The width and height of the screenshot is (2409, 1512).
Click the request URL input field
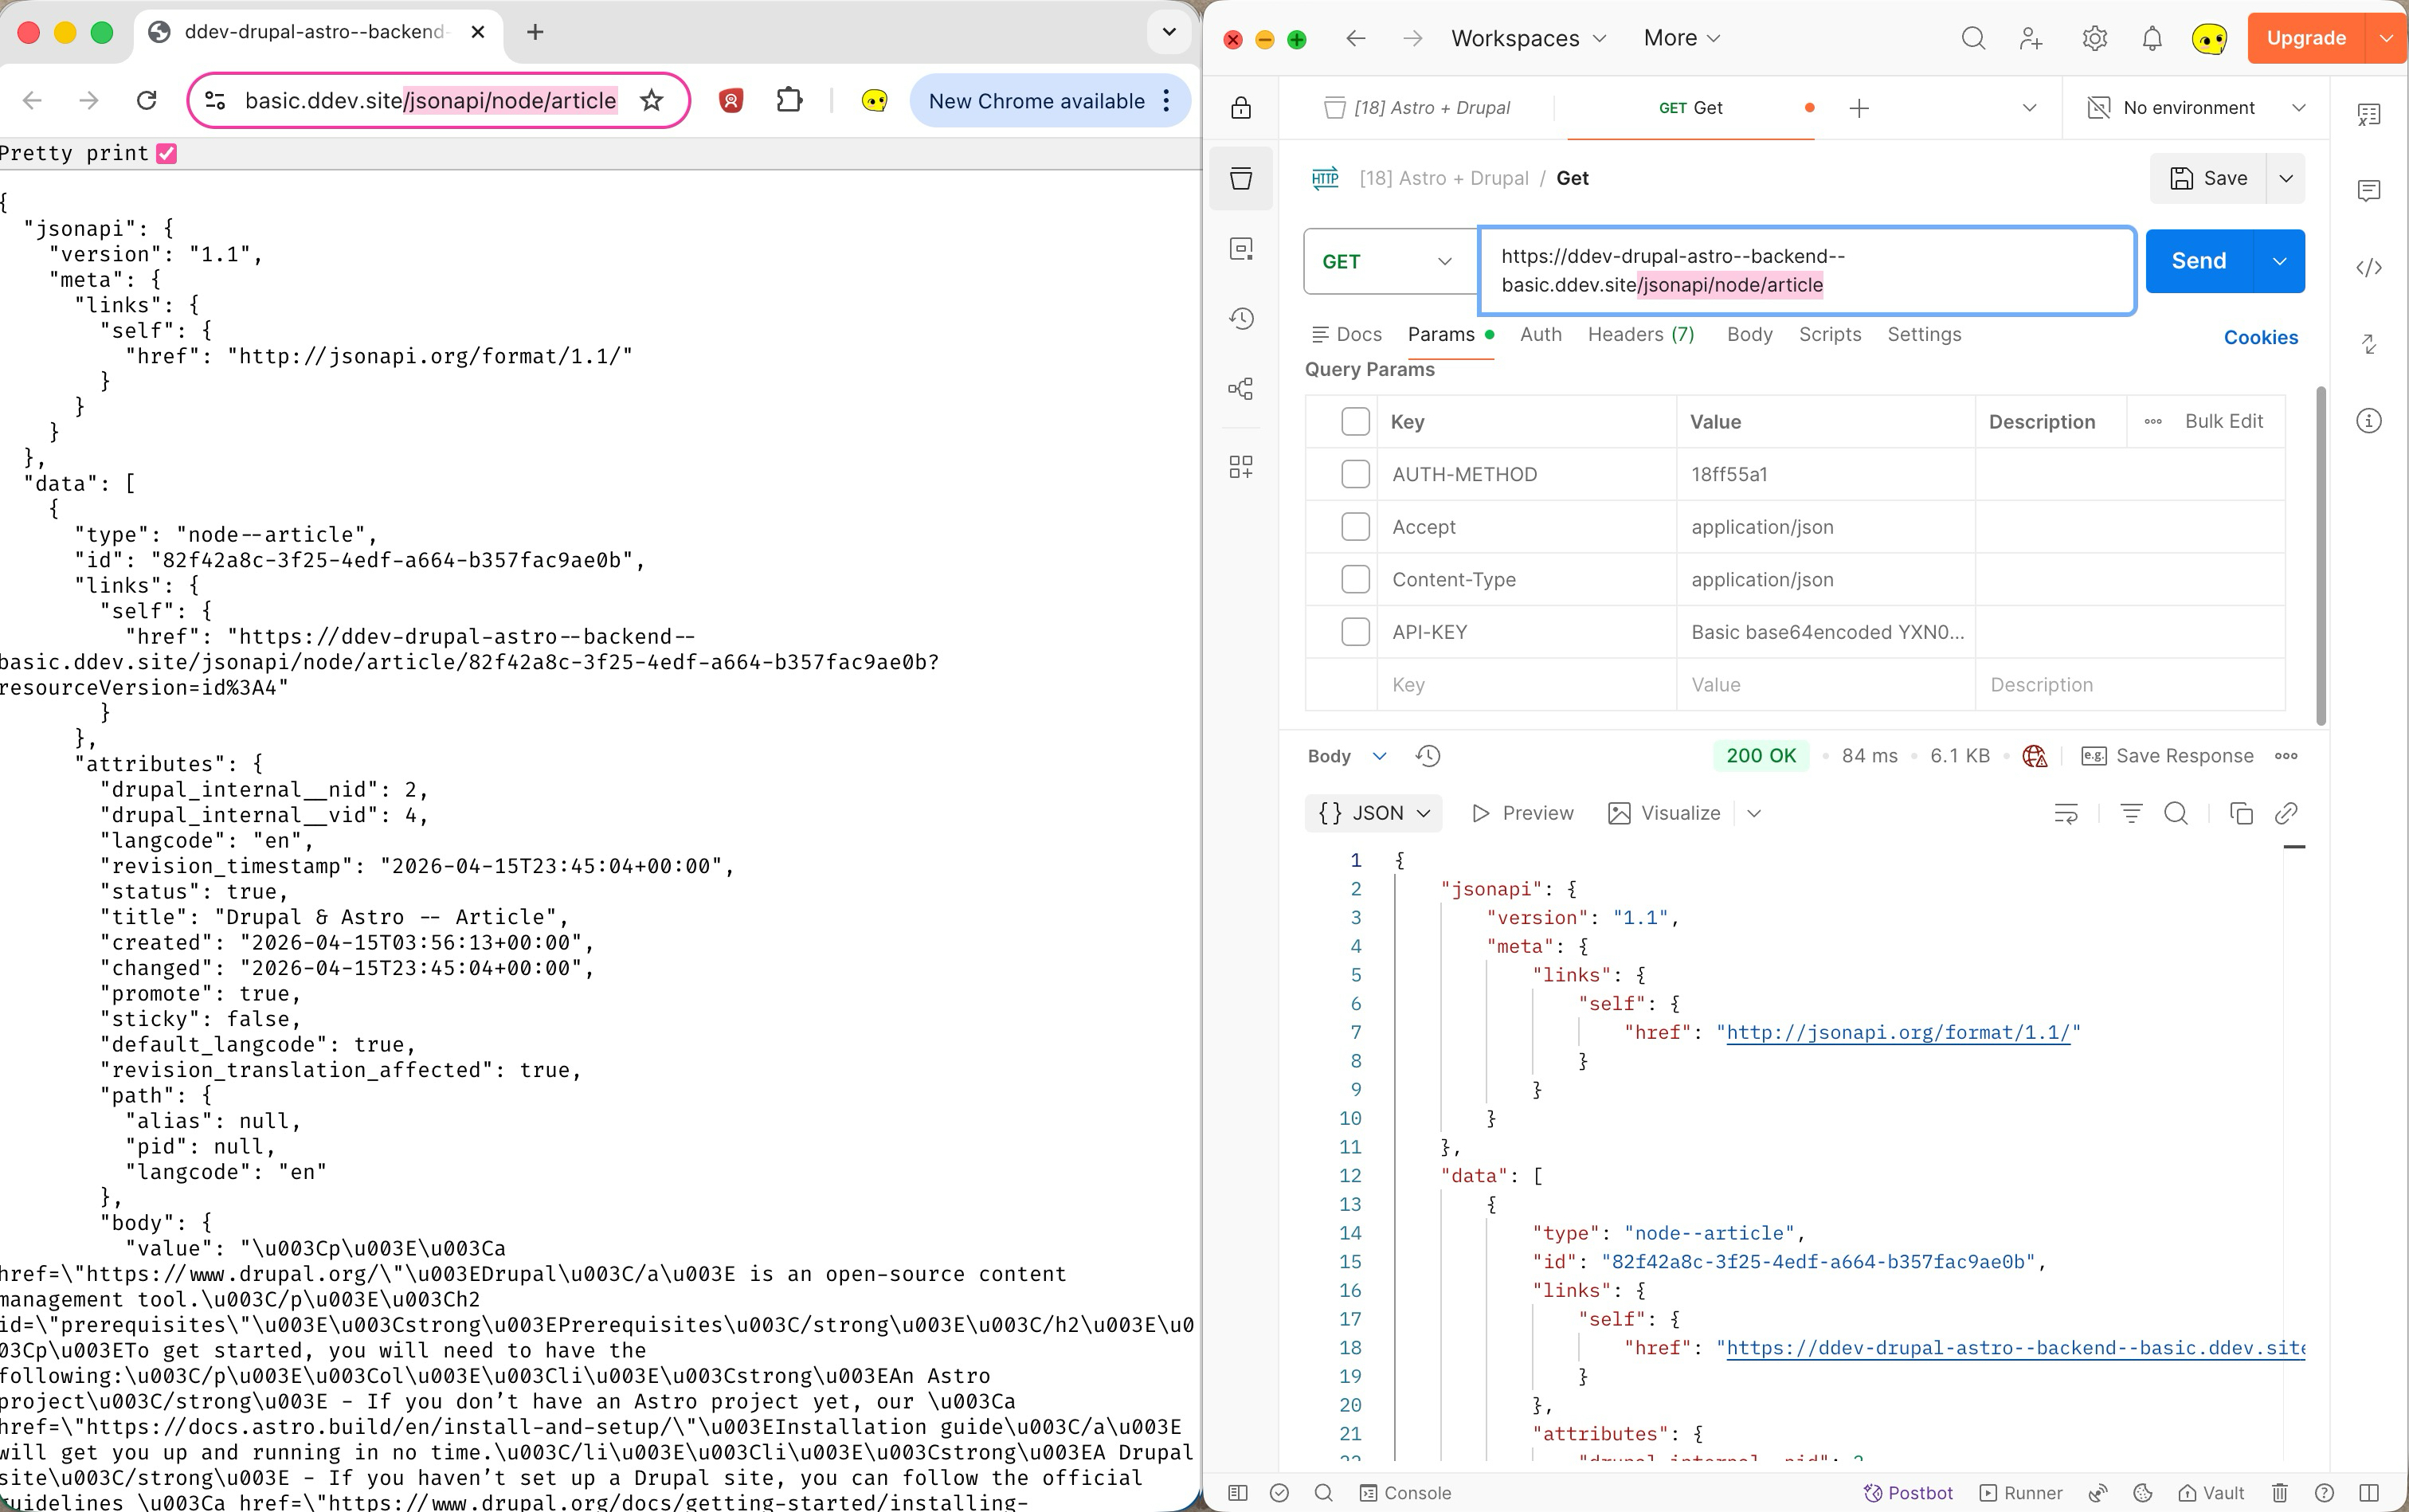[1805, 271]
